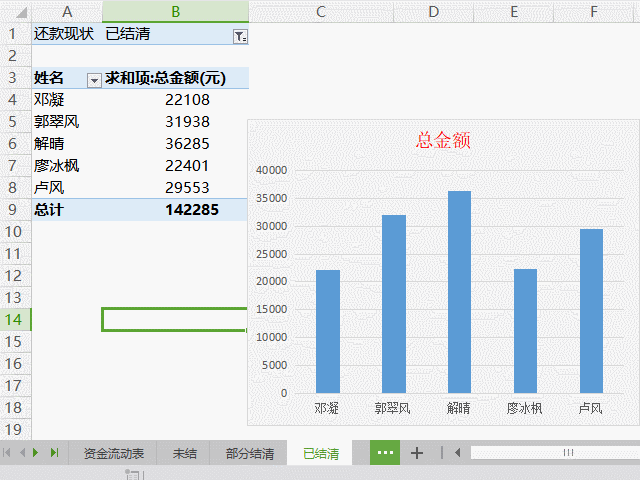The width and height of the screenshot is (640, 480).
Task: Select column B header
Action: 176,11
